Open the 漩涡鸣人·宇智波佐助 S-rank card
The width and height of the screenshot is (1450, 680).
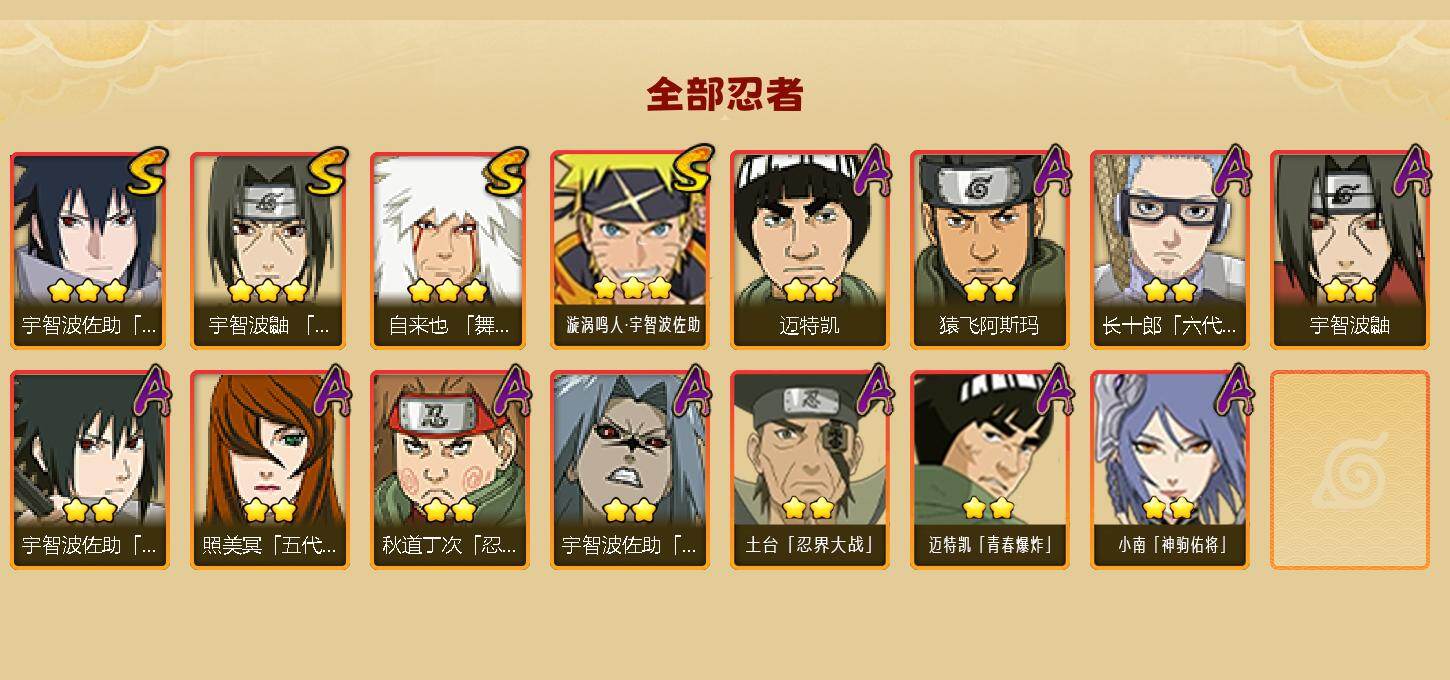629,250
